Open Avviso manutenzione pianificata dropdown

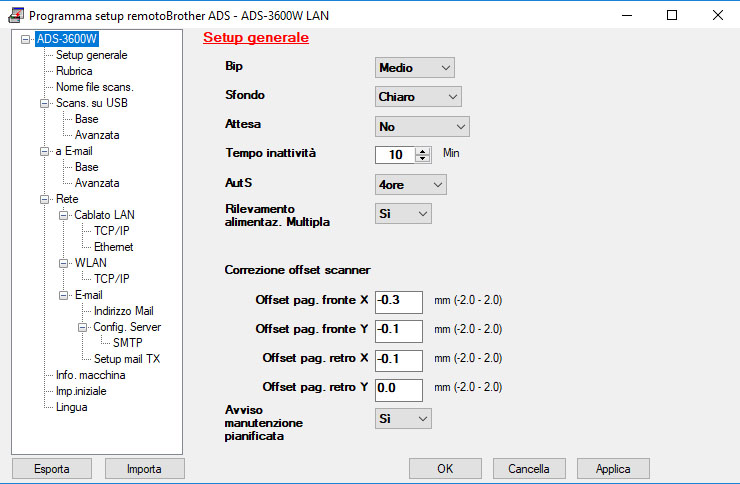(403, 419)
